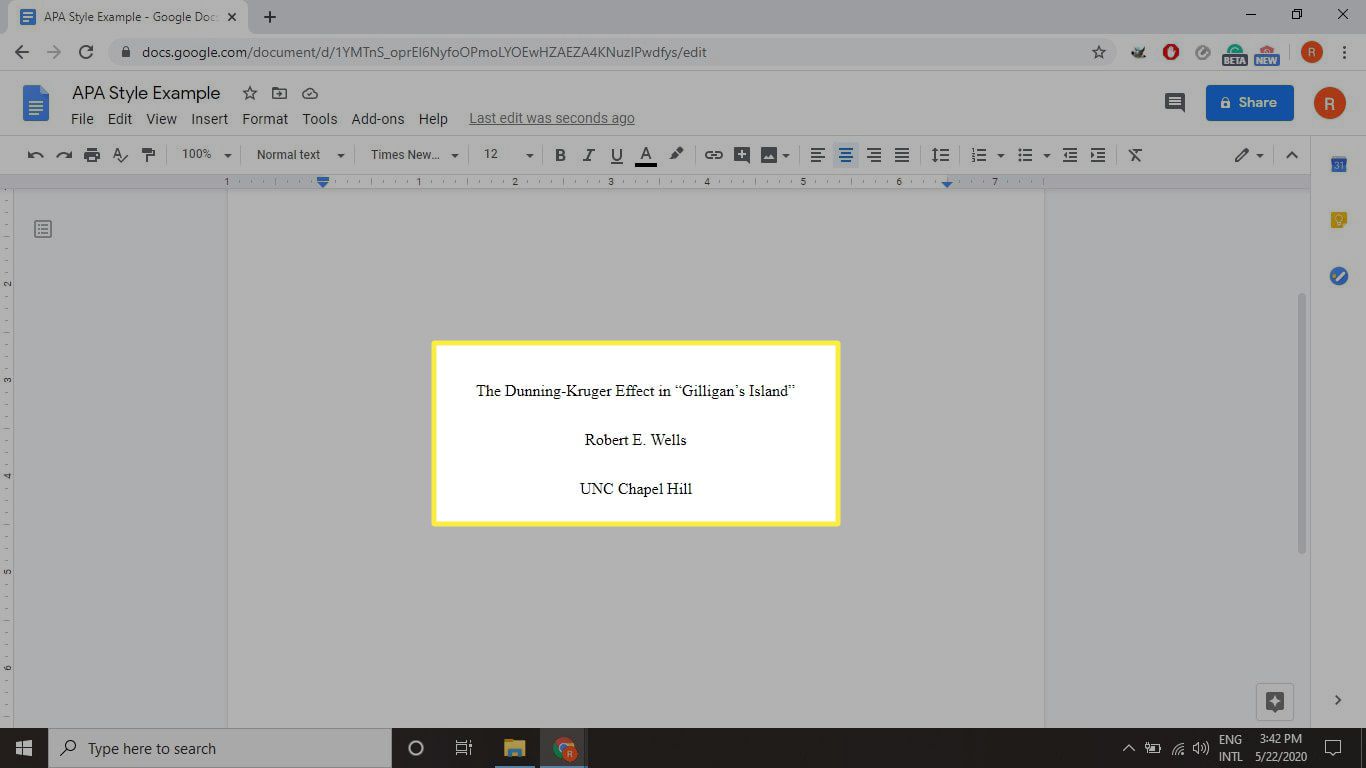
Task: Add a comment from toolbar icon
Action: [741, 155]
